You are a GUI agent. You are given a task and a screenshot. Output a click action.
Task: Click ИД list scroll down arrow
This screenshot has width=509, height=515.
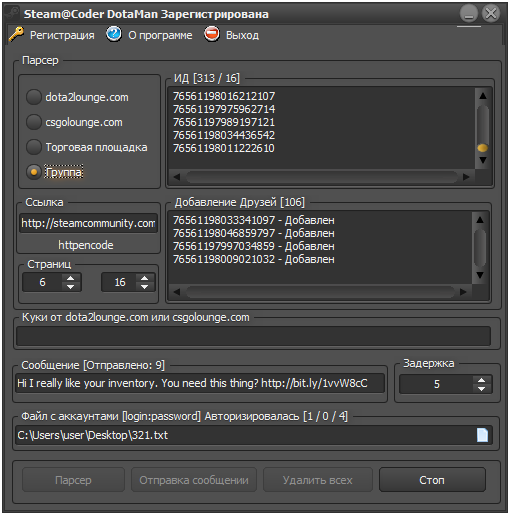483,160
